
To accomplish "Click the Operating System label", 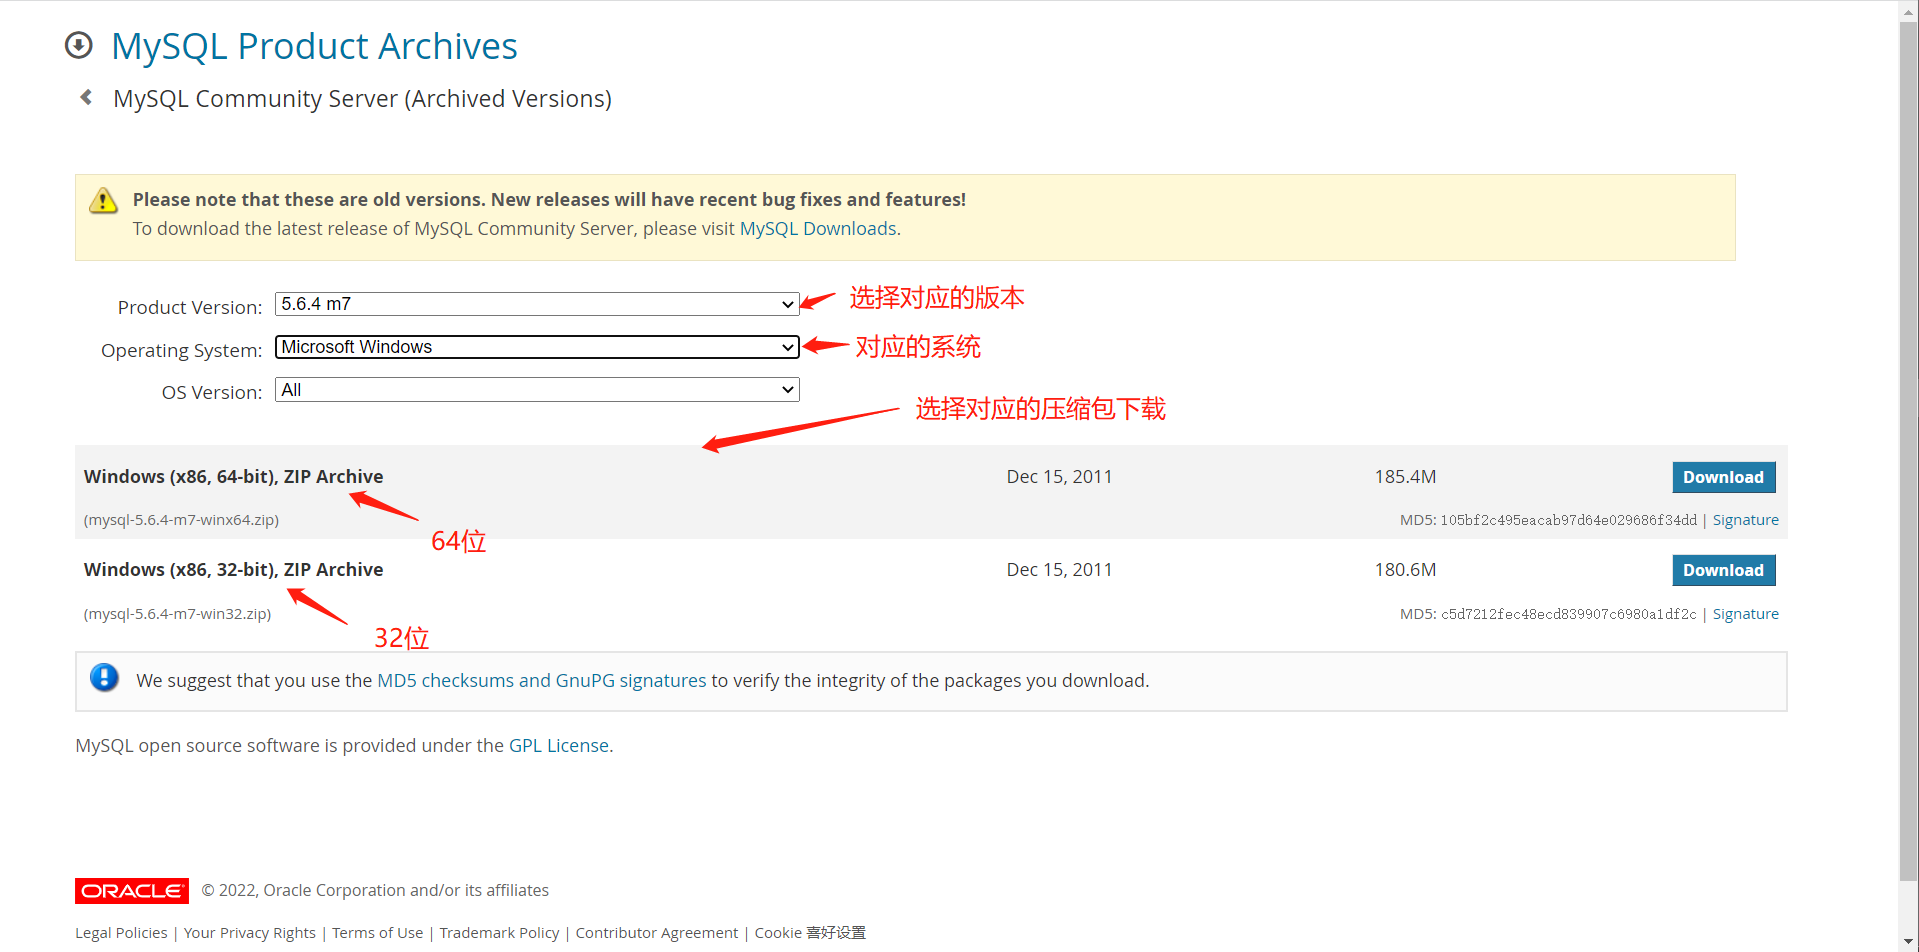I will (182, 350).
